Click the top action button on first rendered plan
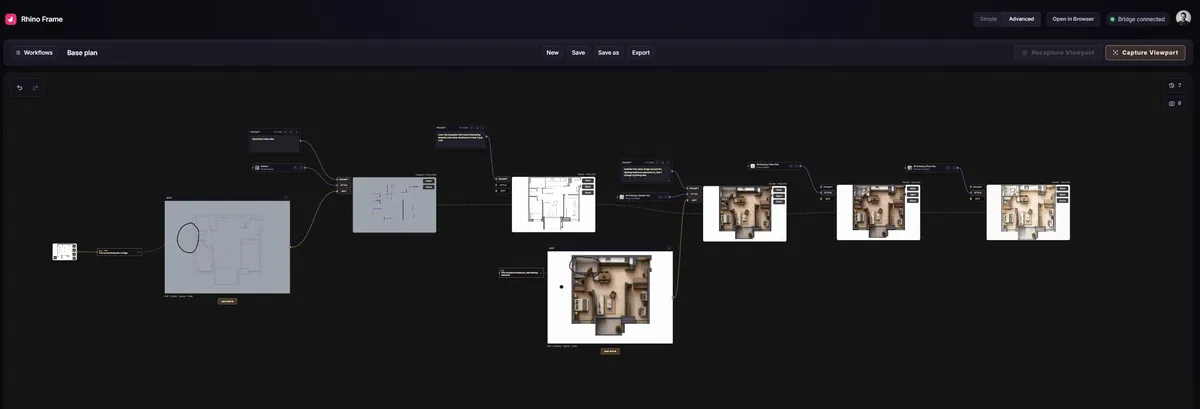This screenshot has height=409, width=1200. pyautogui.click(x=778, y=189)
